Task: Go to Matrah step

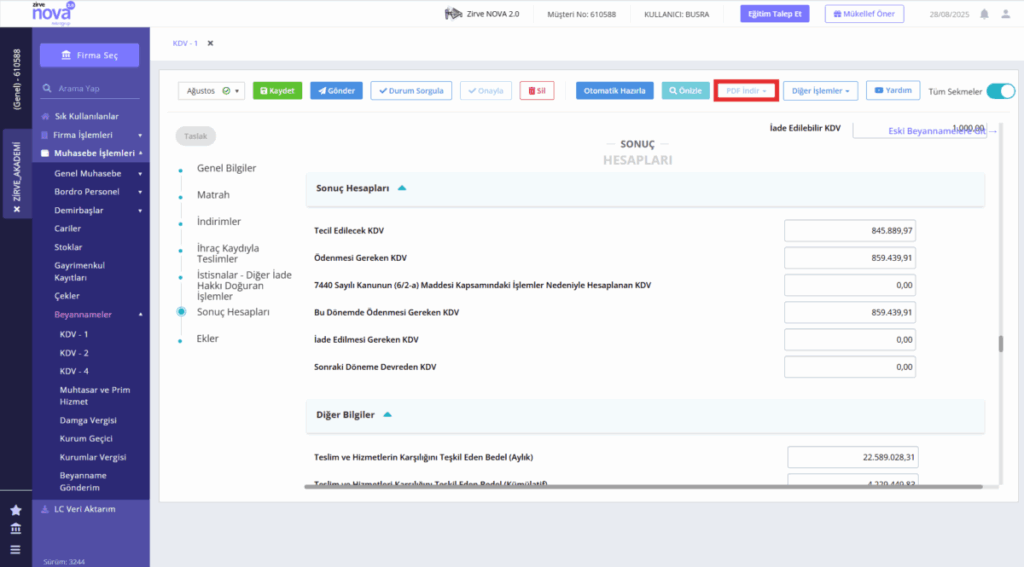Action: pyautogui.click(x=213, y=195)
